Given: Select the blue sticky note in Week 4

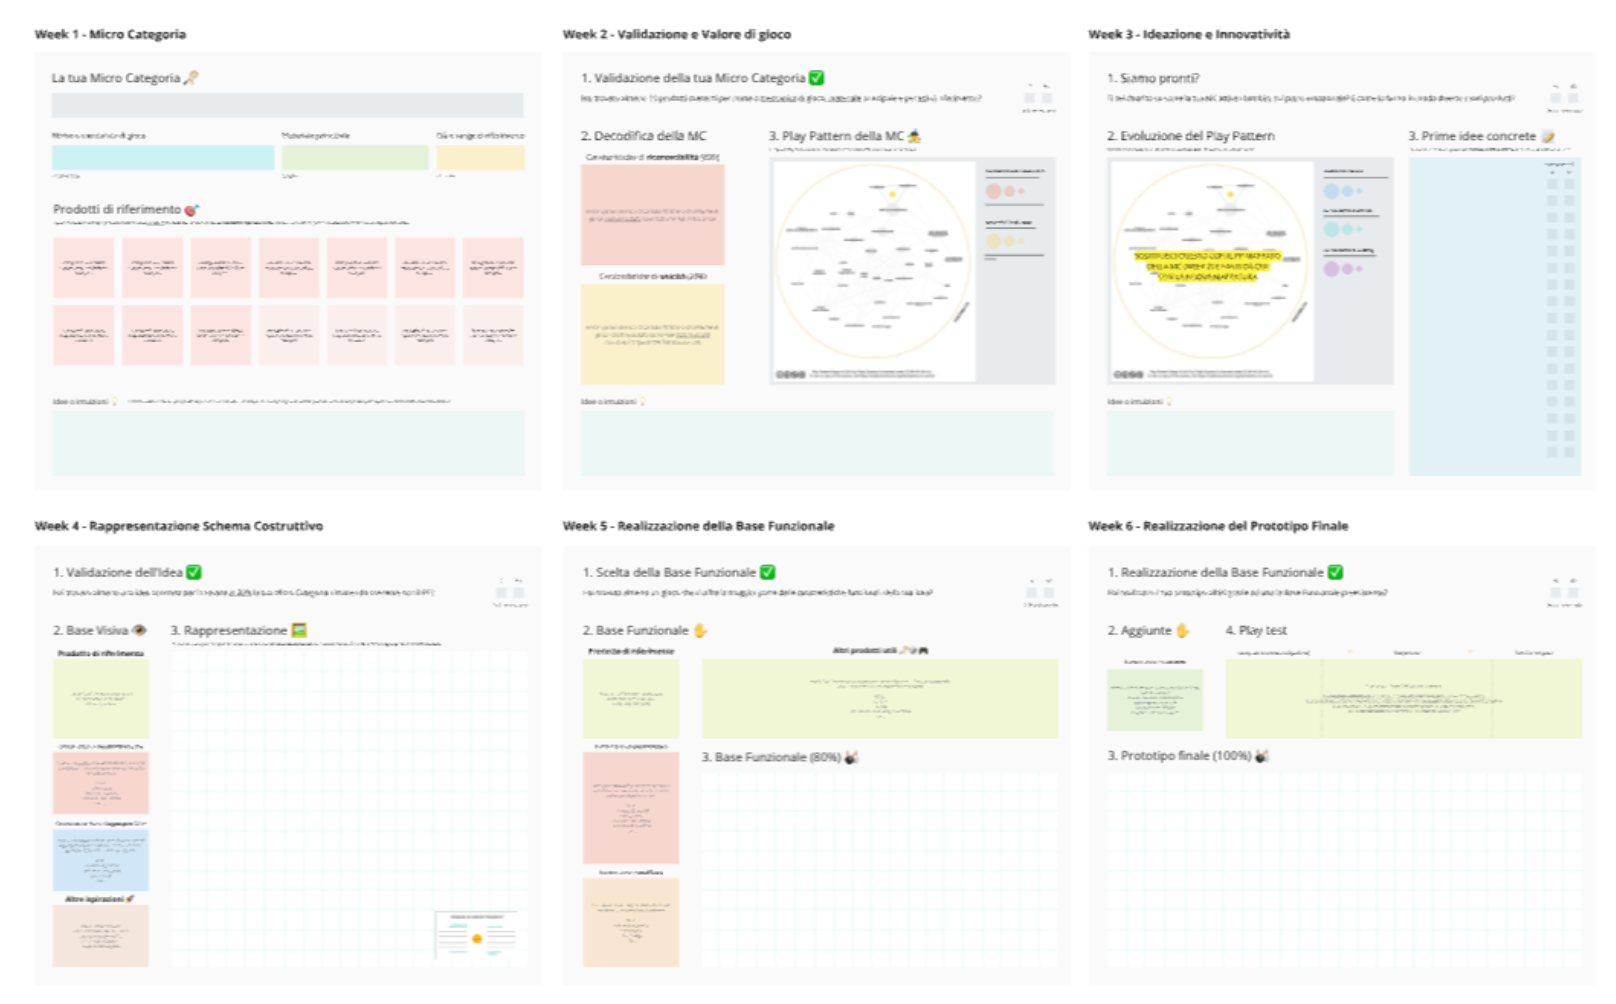Looking at the screenshot, I should click(101, 860).
